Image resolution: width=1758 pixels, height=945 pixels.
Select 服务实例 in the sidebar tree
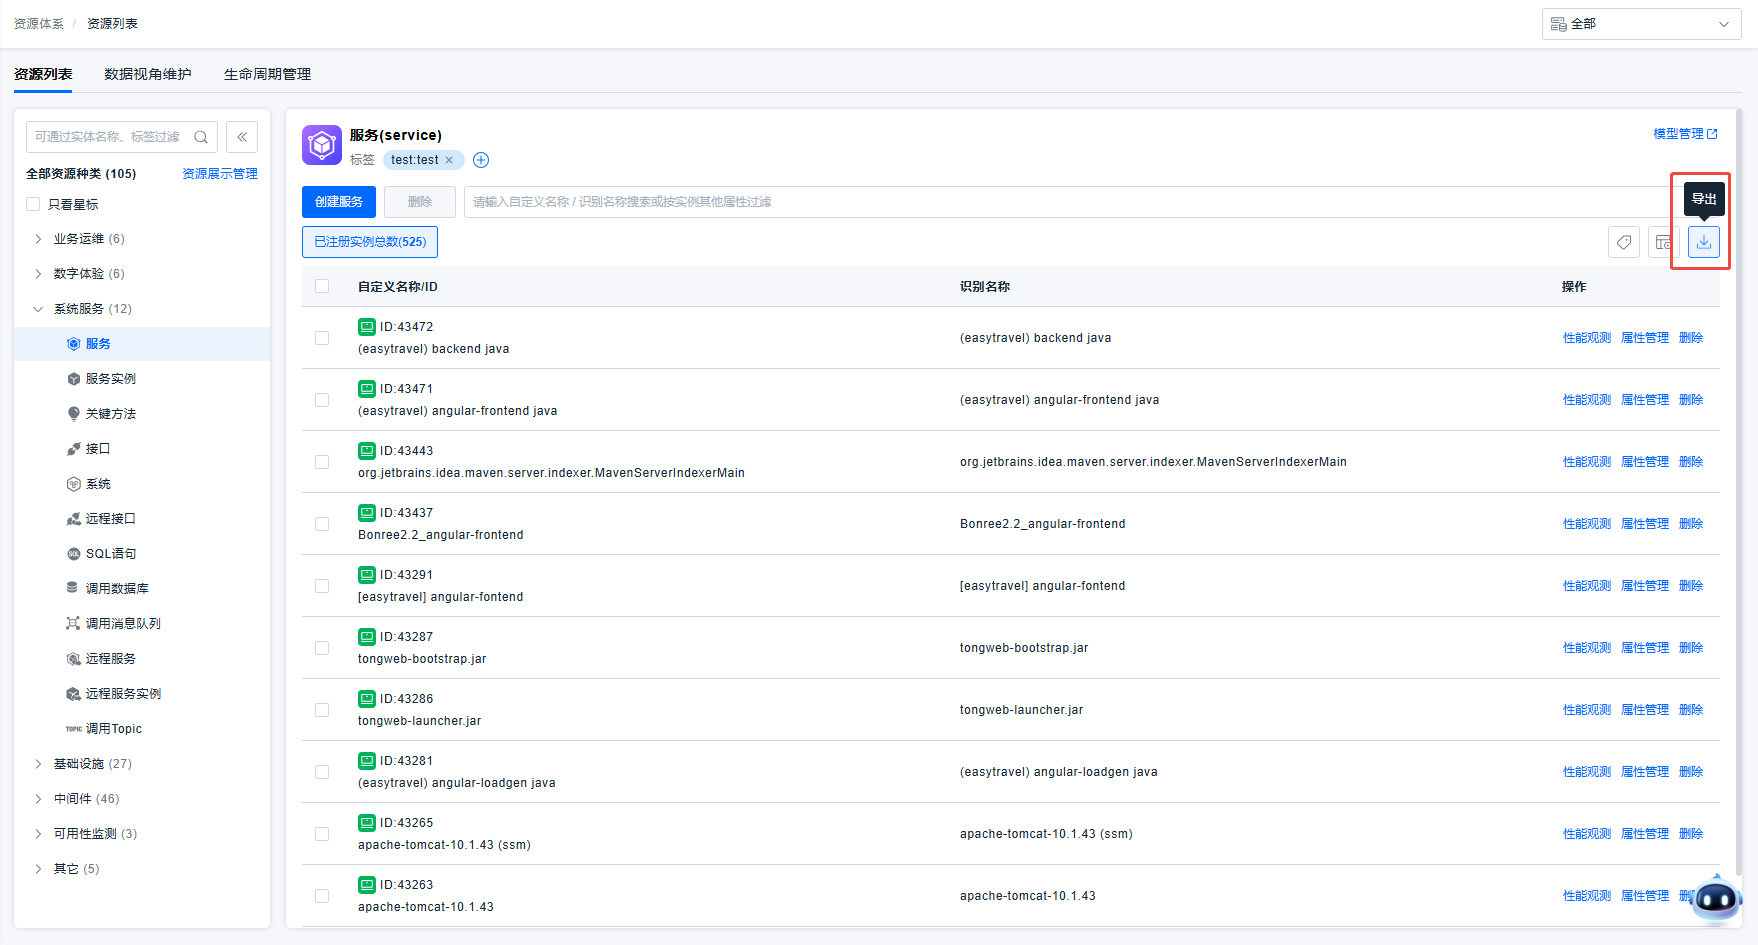pyautogui.click(x=110, y=379)
